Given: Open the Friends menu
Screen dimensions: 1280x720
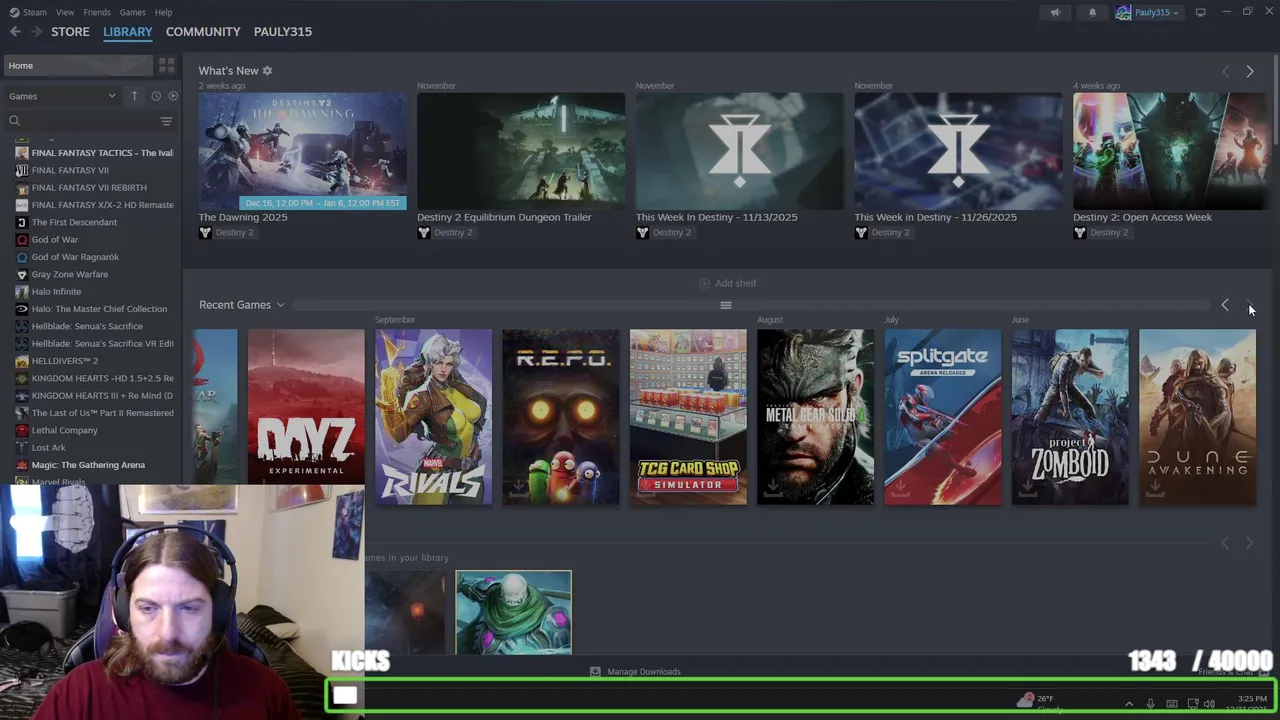Looking at the screenshot, I should click(x=97, y=12).
